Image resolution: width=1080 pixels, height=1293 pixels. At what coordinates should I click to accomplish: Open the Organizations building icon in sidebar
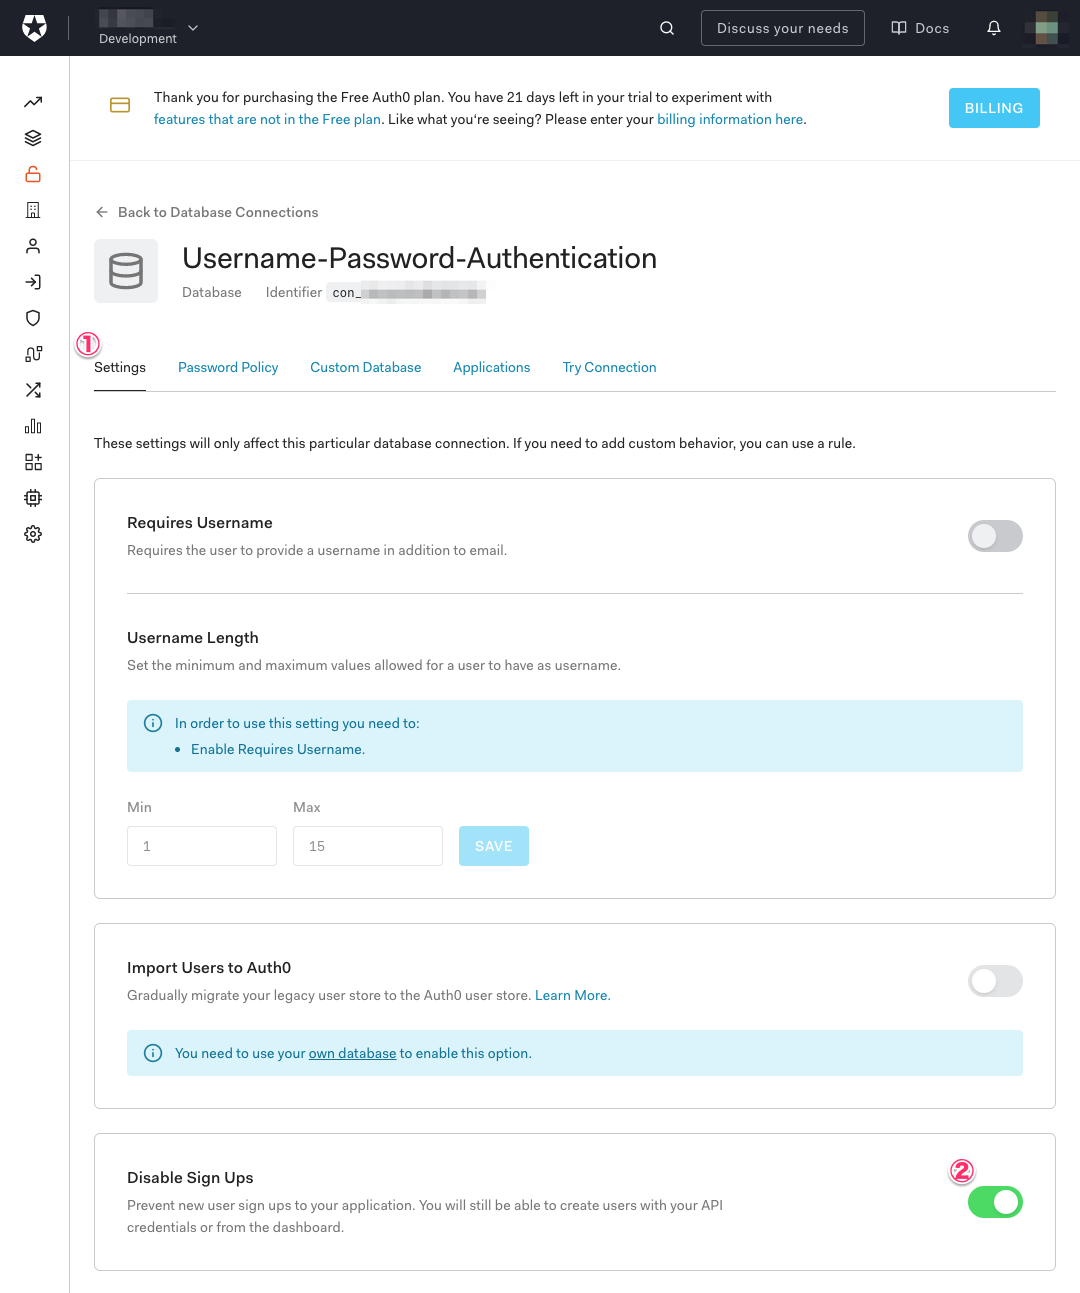(33, 210)
